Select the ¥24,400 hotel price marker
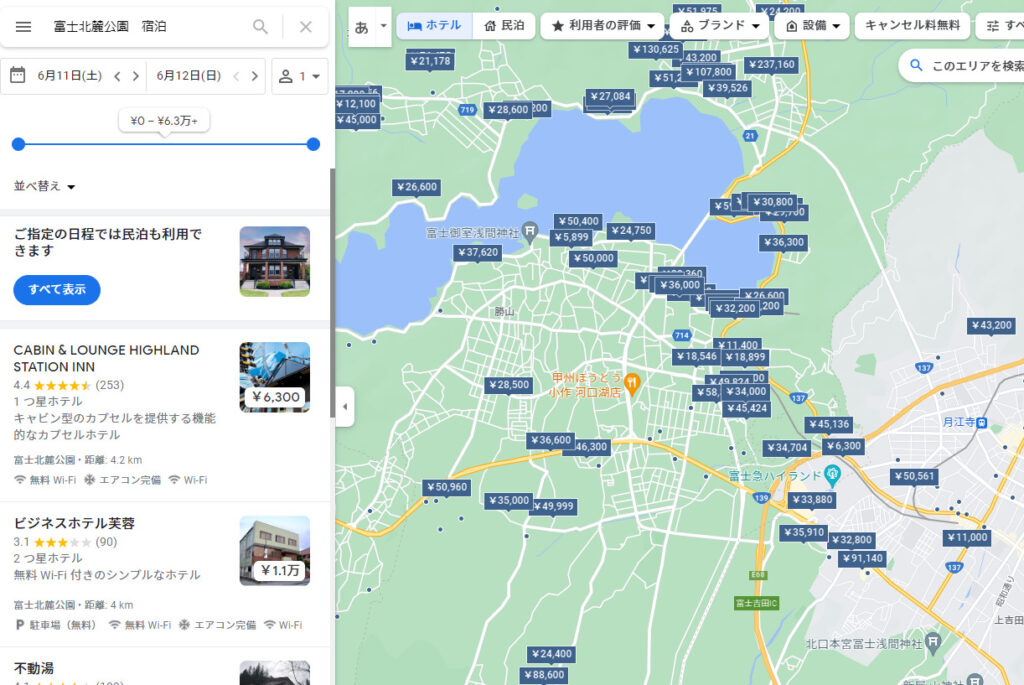The width and height of the screenshot is (1024, 685). click(x=551, y=654)
